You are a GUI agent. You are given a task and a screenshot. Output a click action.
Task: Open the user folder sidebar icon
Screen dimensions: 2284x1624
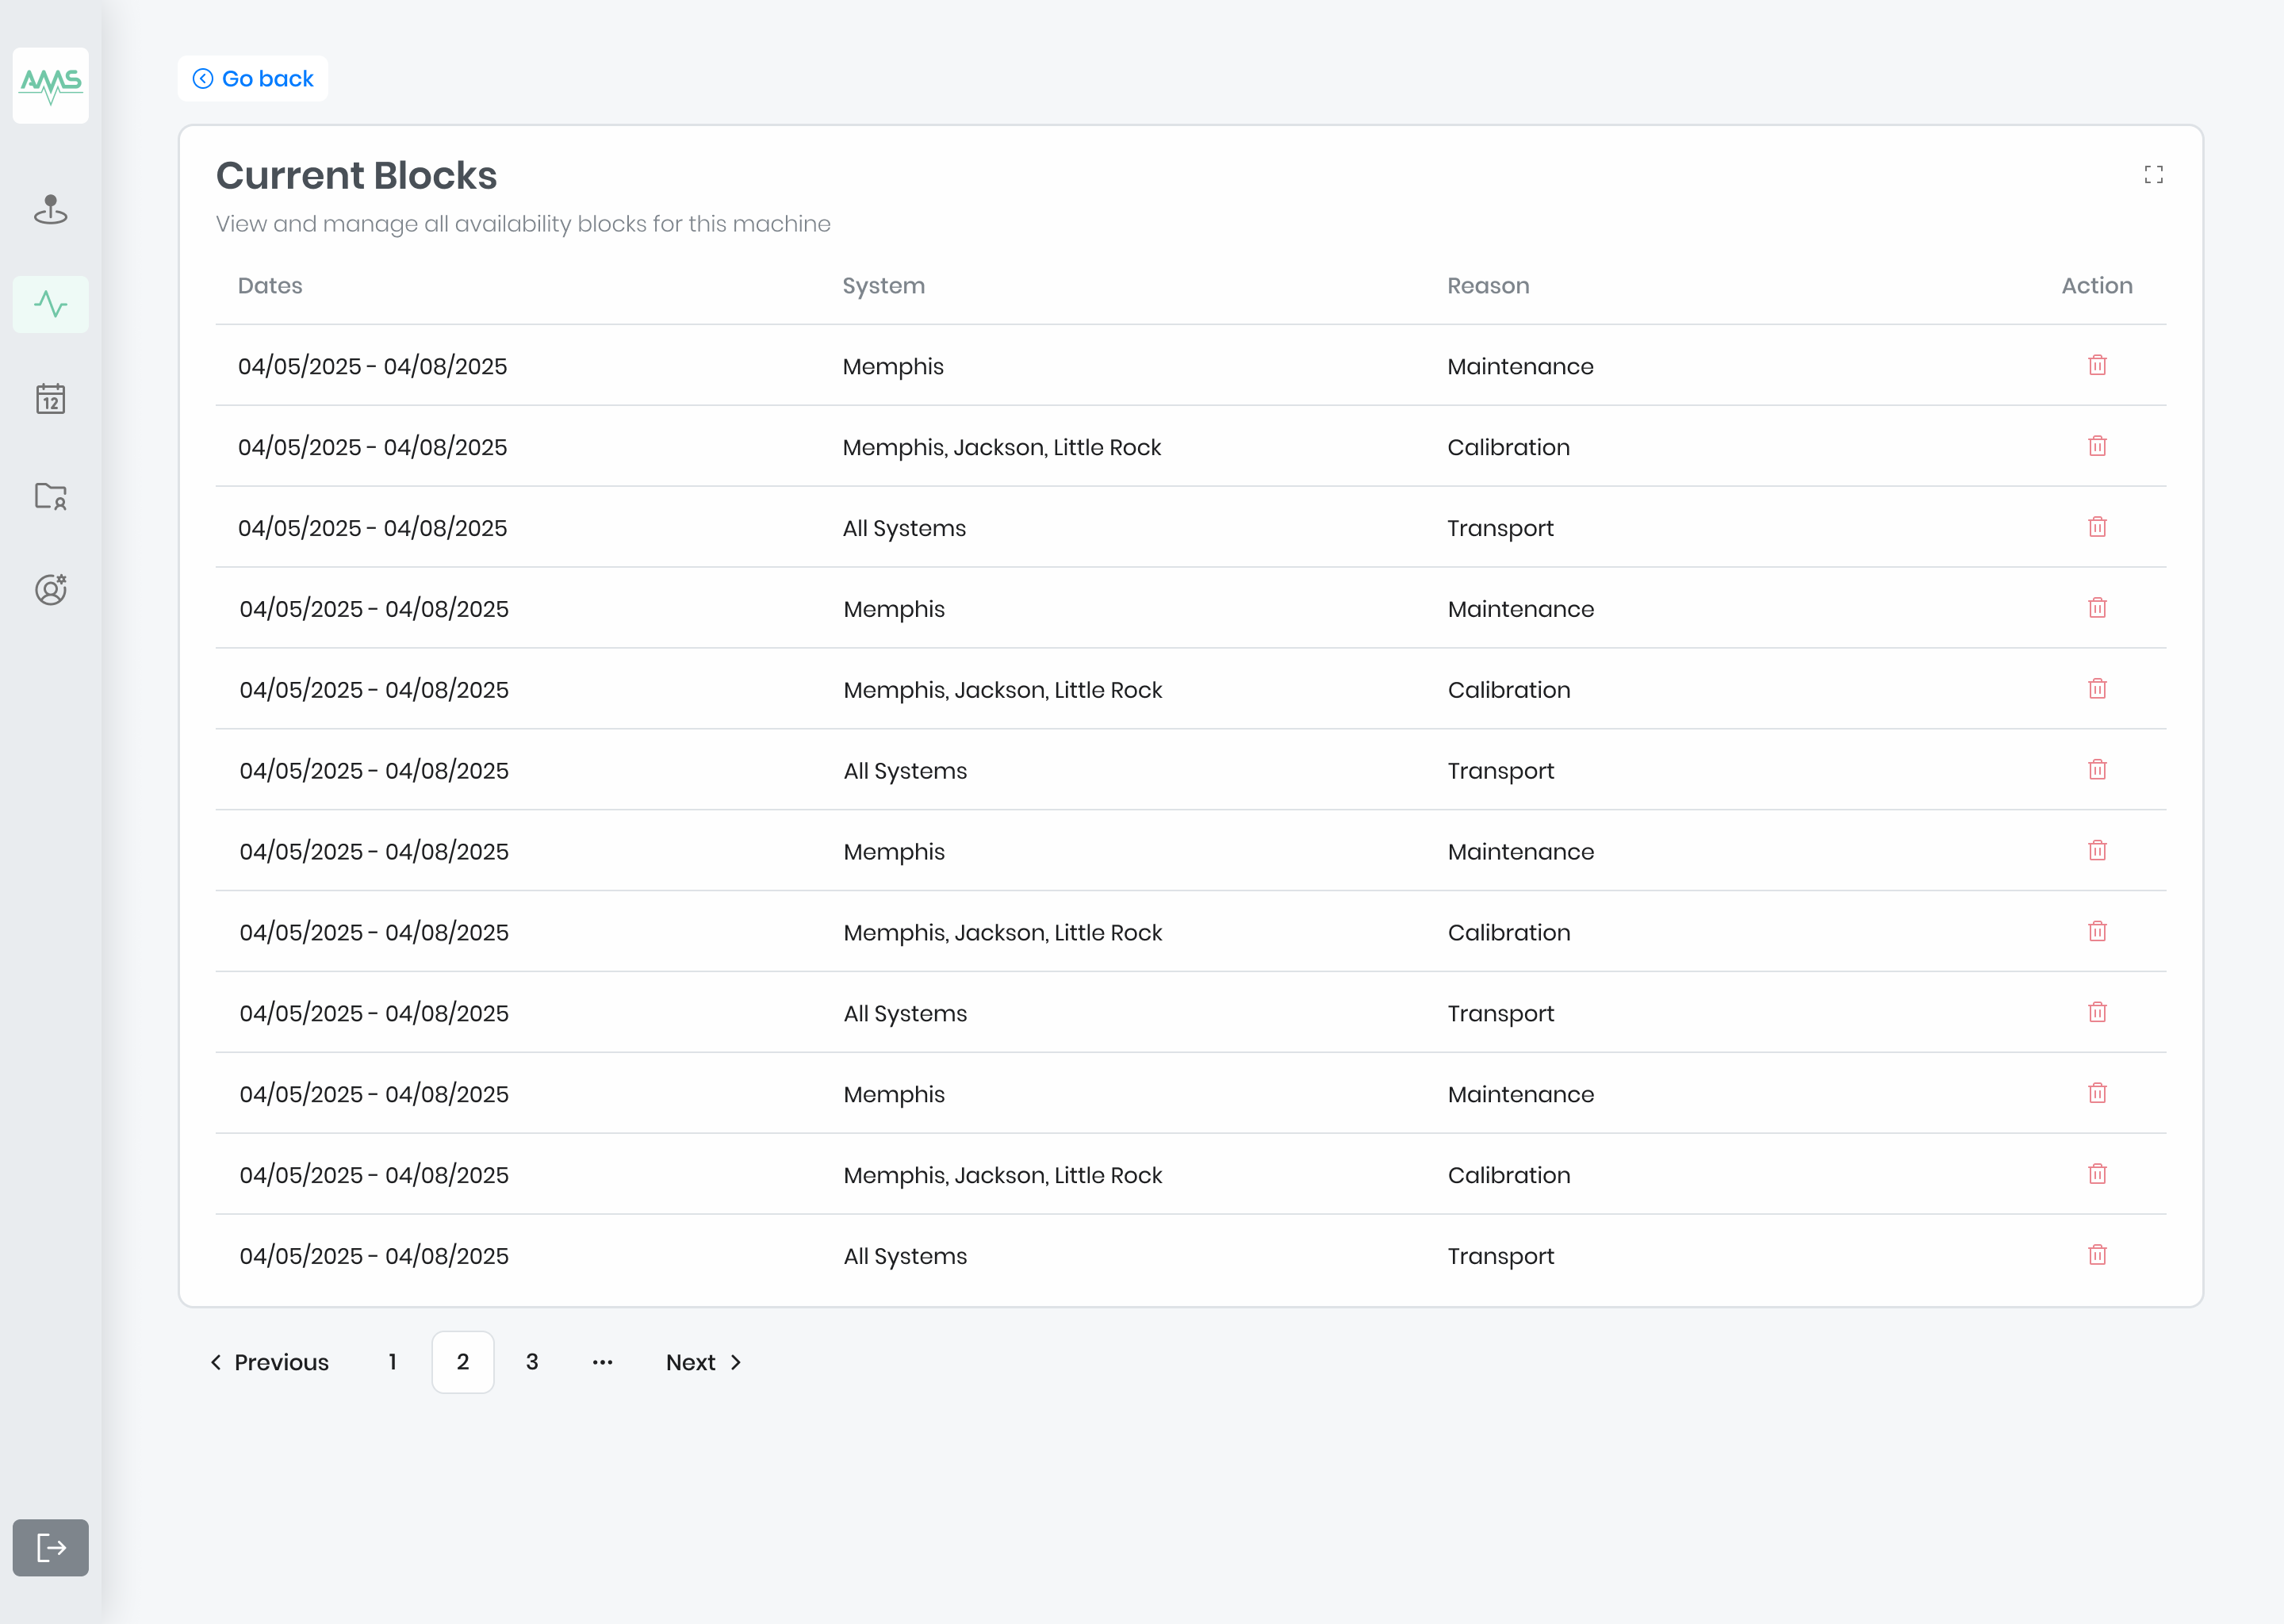50,495
